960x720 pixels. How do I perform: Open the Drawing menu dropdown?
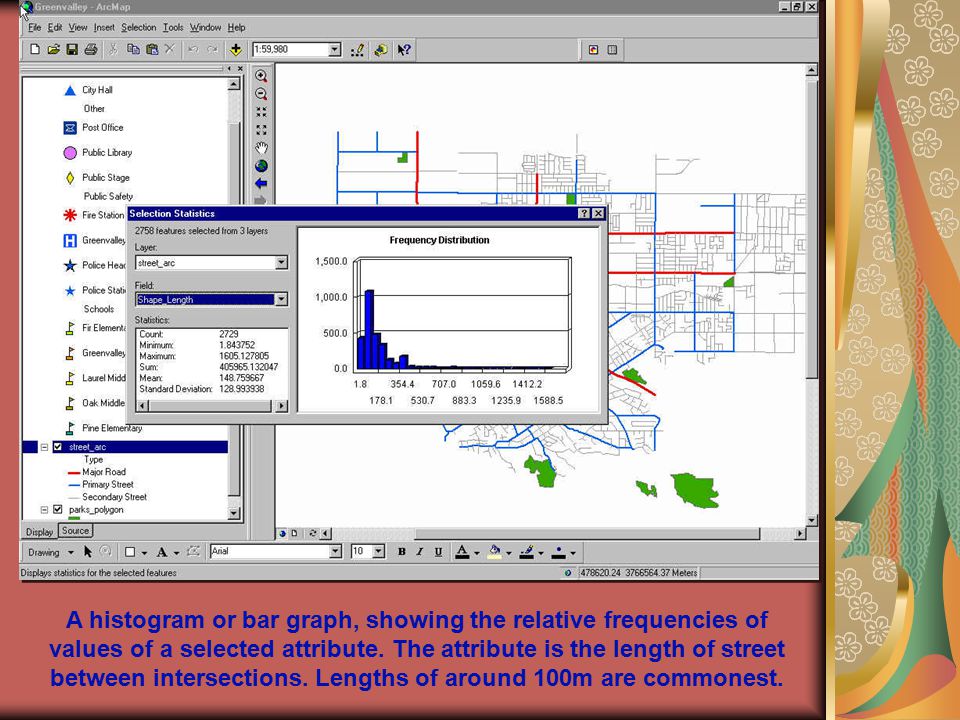coord(51,552)
